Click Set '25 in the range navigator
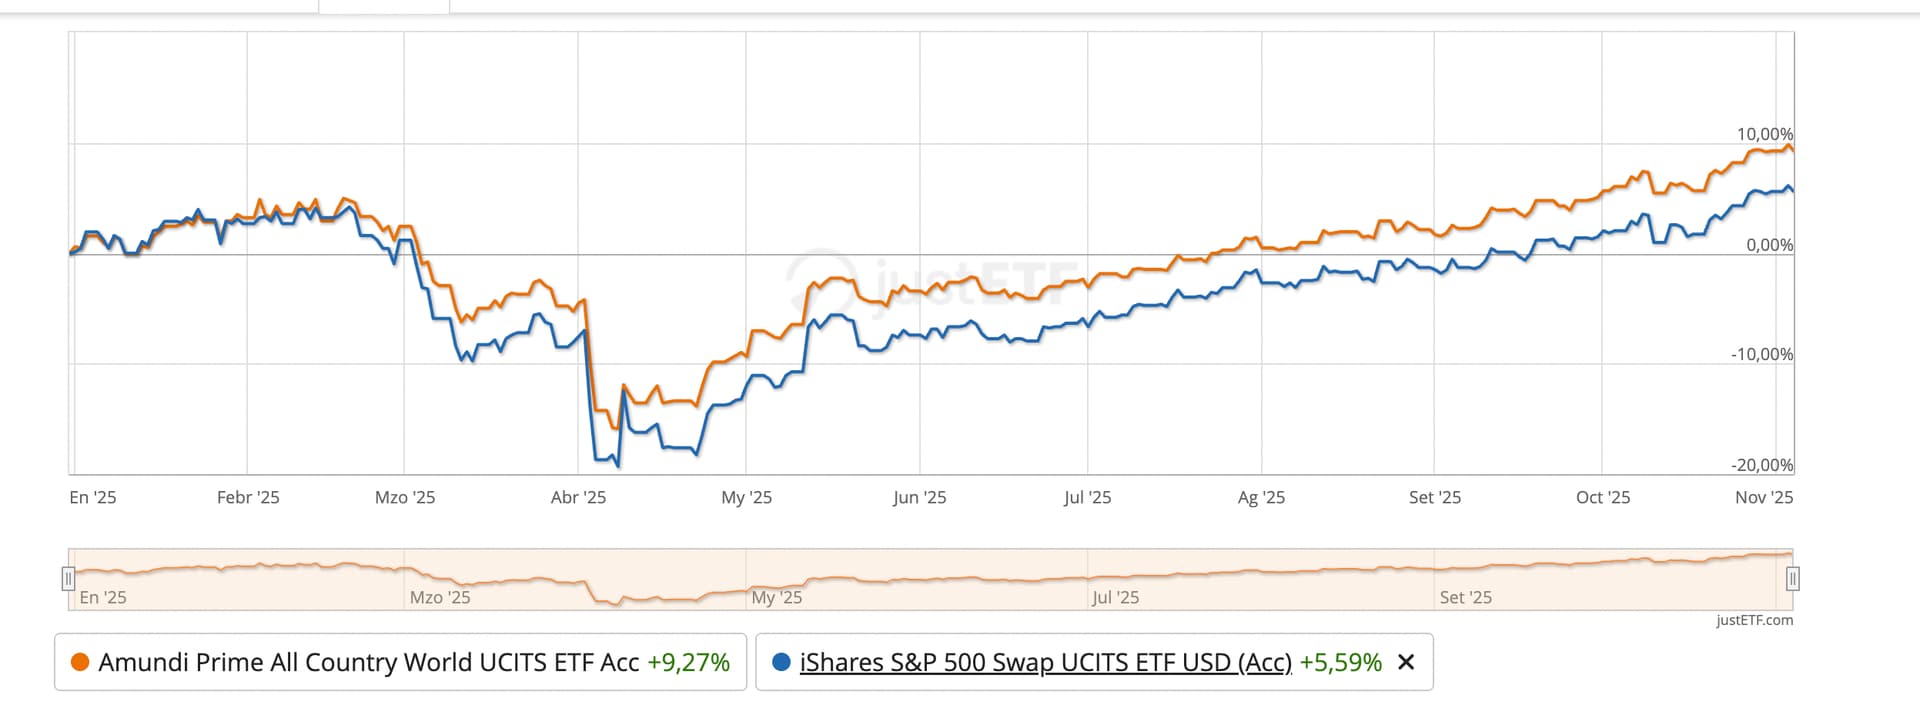Viewport: 1920px width, 705px height. (1465, 597)
